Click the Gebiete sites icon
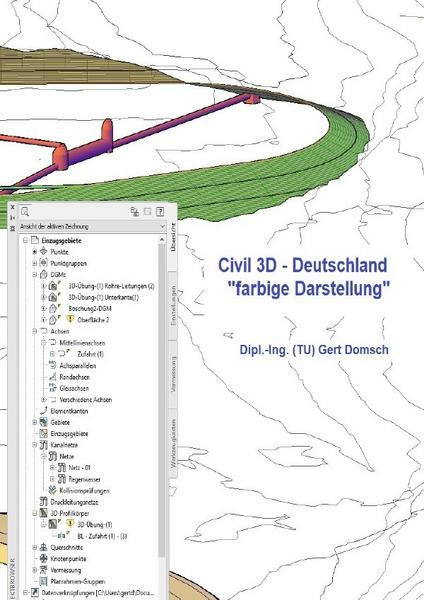Screen dimensions: 424x600 point(44,422)
